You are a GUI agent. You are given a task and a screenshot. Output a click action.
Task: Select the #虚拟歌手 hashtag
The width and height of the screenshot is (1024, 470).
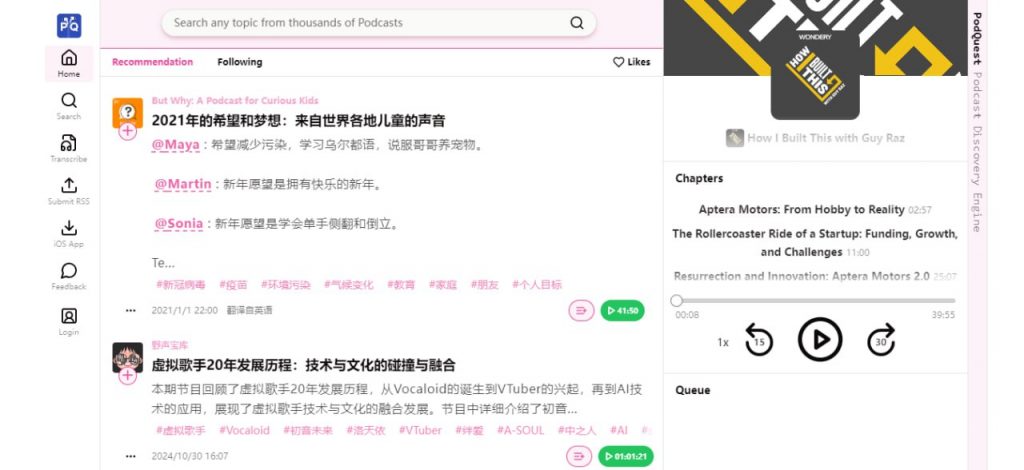click(180, 430)
